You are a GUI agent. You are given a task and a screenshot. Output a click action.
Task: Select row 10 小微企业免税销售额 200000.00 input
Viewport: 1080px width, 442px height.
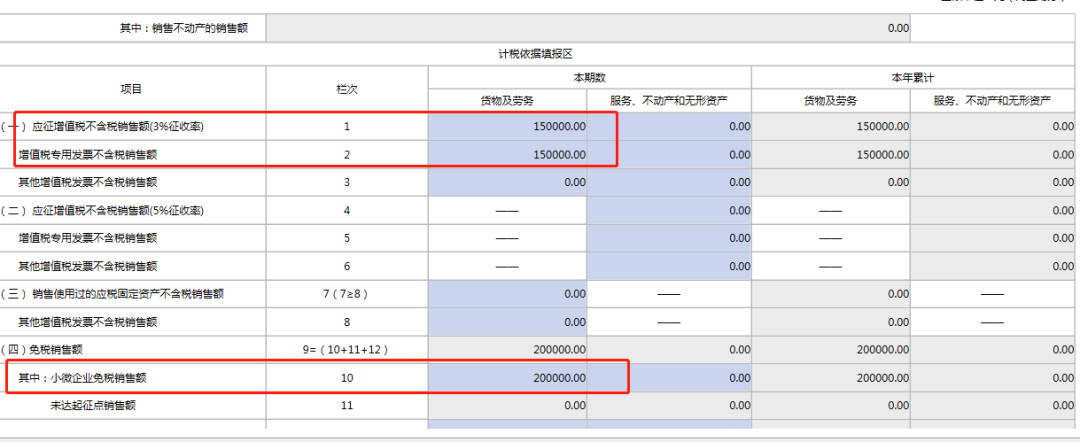point(508,378)
